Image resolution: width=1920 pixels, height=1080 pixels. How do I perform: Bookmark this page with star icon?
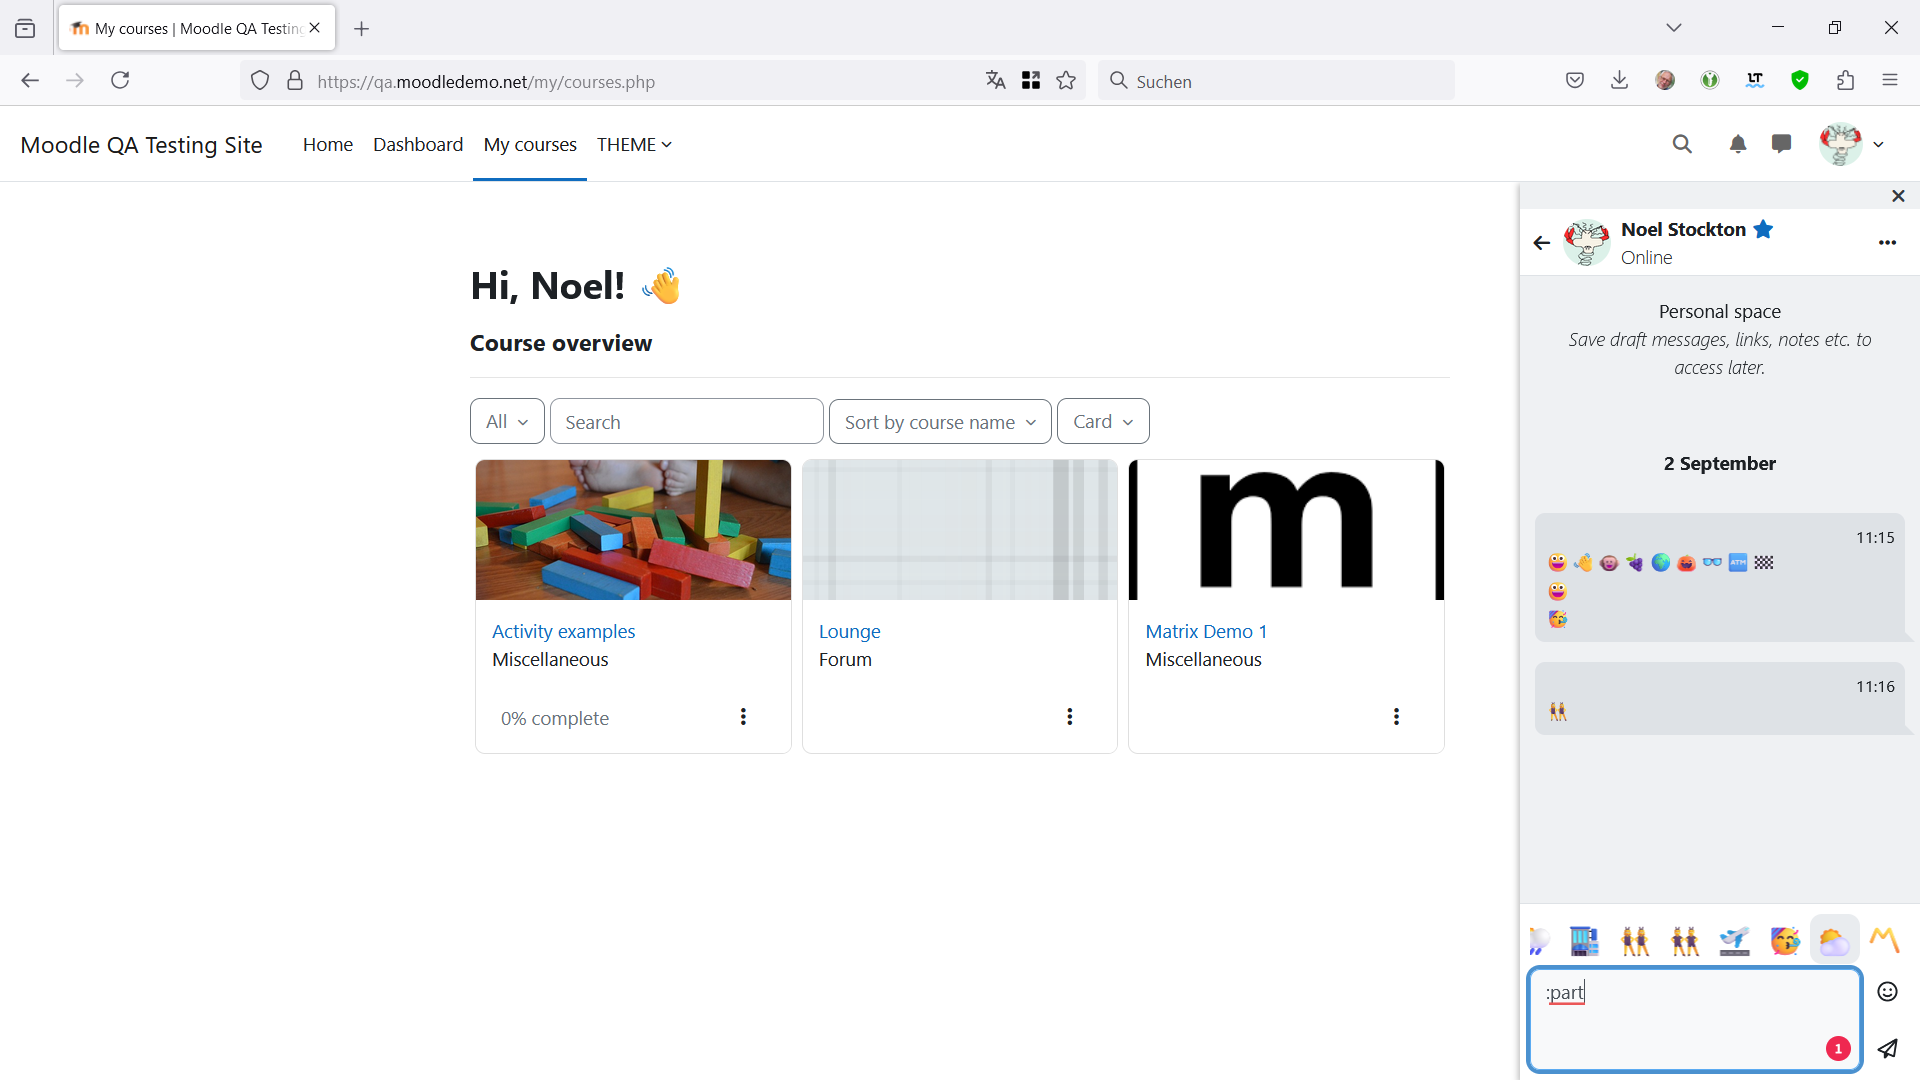coord(1066,81)
